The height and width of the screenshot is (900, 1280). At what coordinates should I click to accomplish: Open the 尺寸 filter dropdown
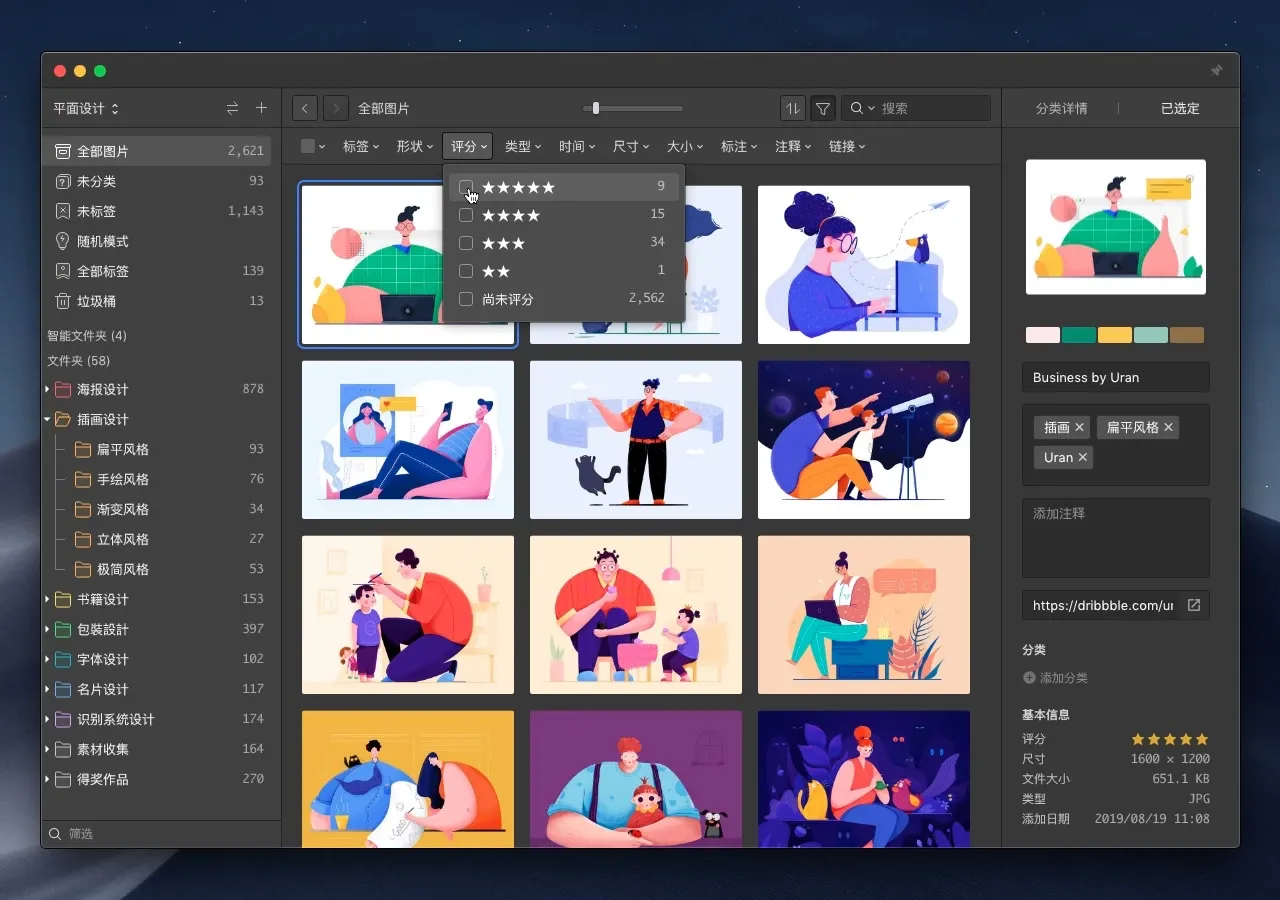tap(631, 146)
